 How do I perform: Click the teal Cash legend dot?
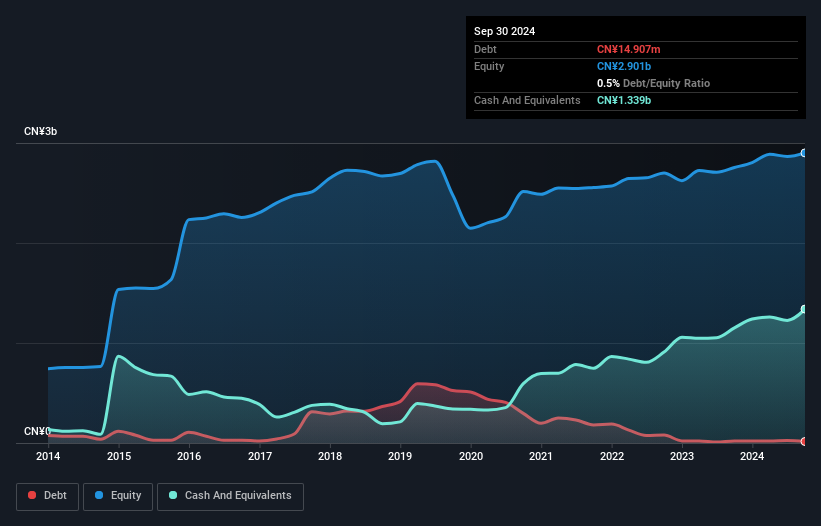pos(174,496)
